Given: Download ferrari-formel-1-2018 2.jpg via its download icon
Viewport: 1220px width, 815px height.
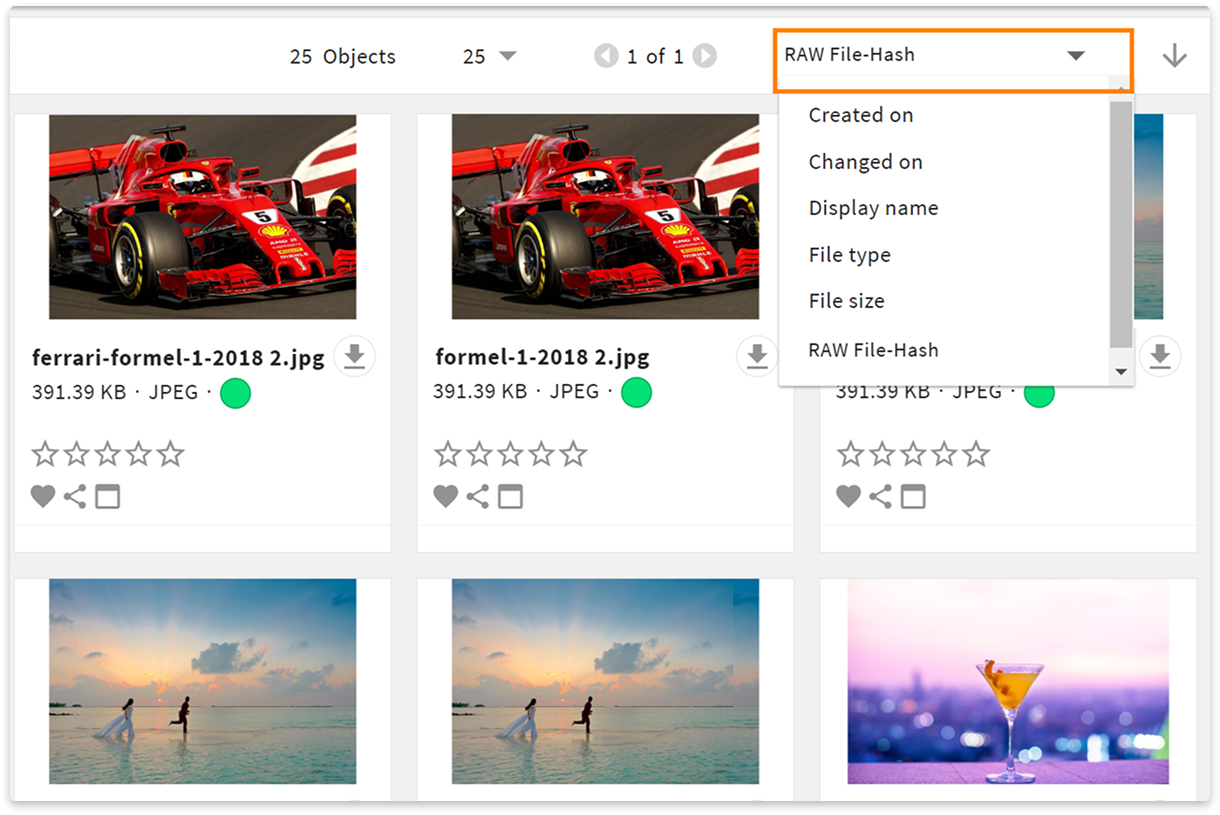Looking at the screenshot, I should pos(354,357).
